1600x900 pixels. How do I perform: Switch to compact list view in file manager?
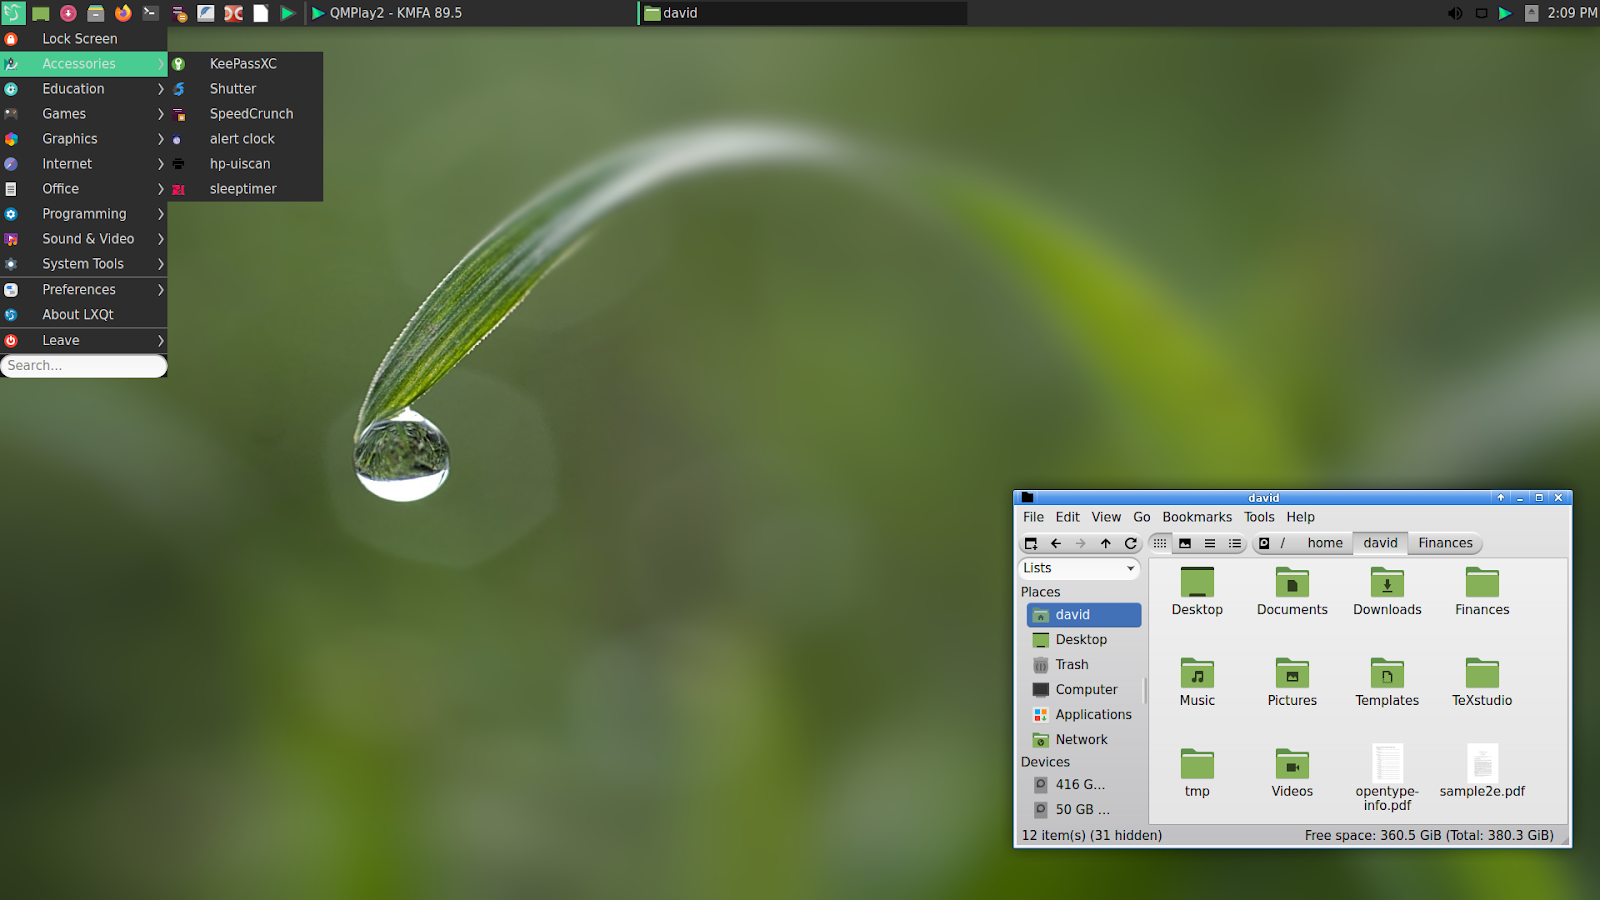[1210, 543]
